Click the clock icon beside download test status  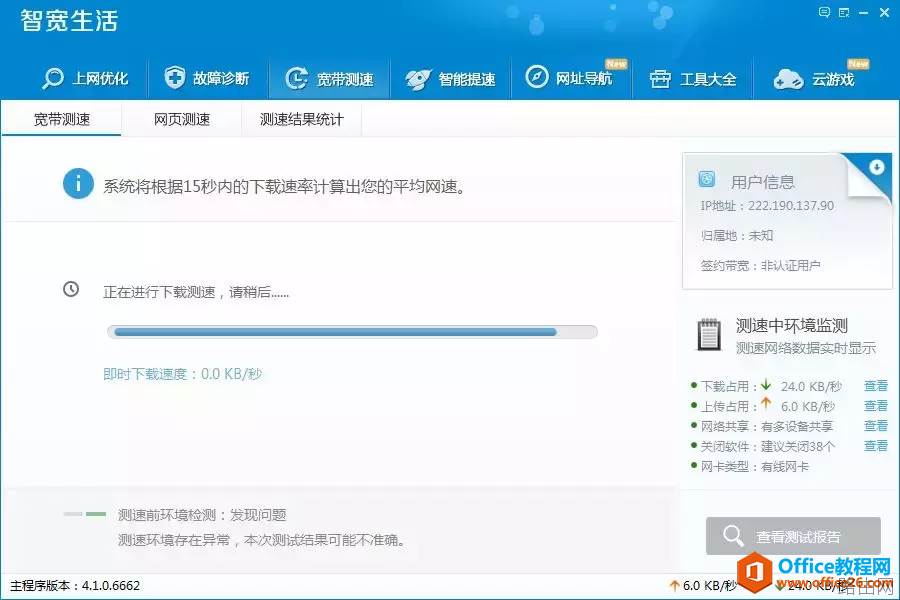(x=71, y=289)
